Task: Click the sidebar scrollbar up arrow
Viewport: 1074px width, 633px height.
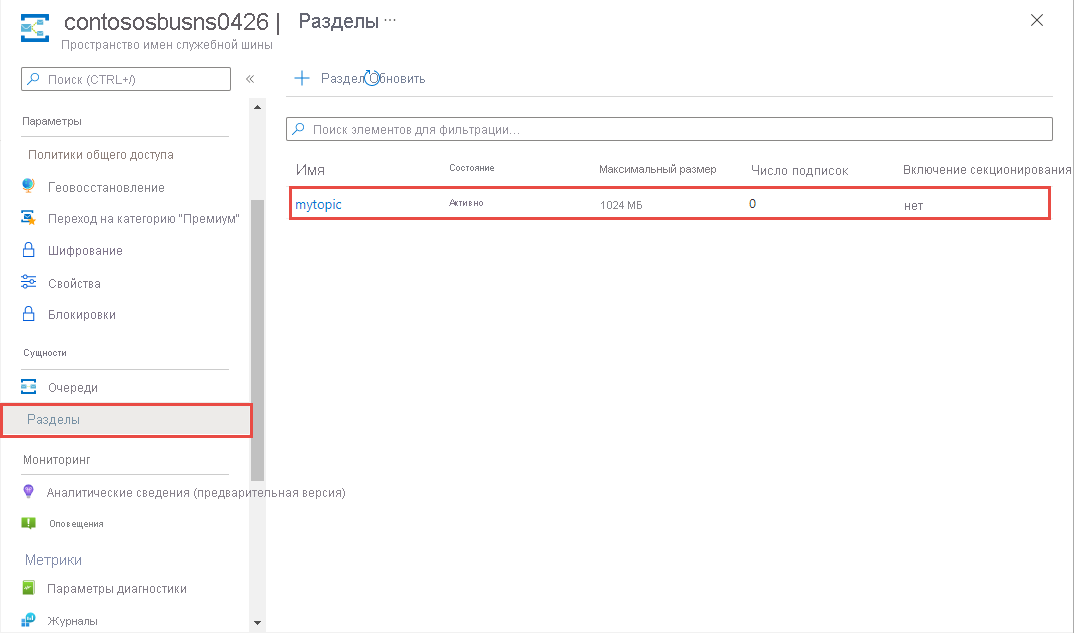Action: coord(258,107)
